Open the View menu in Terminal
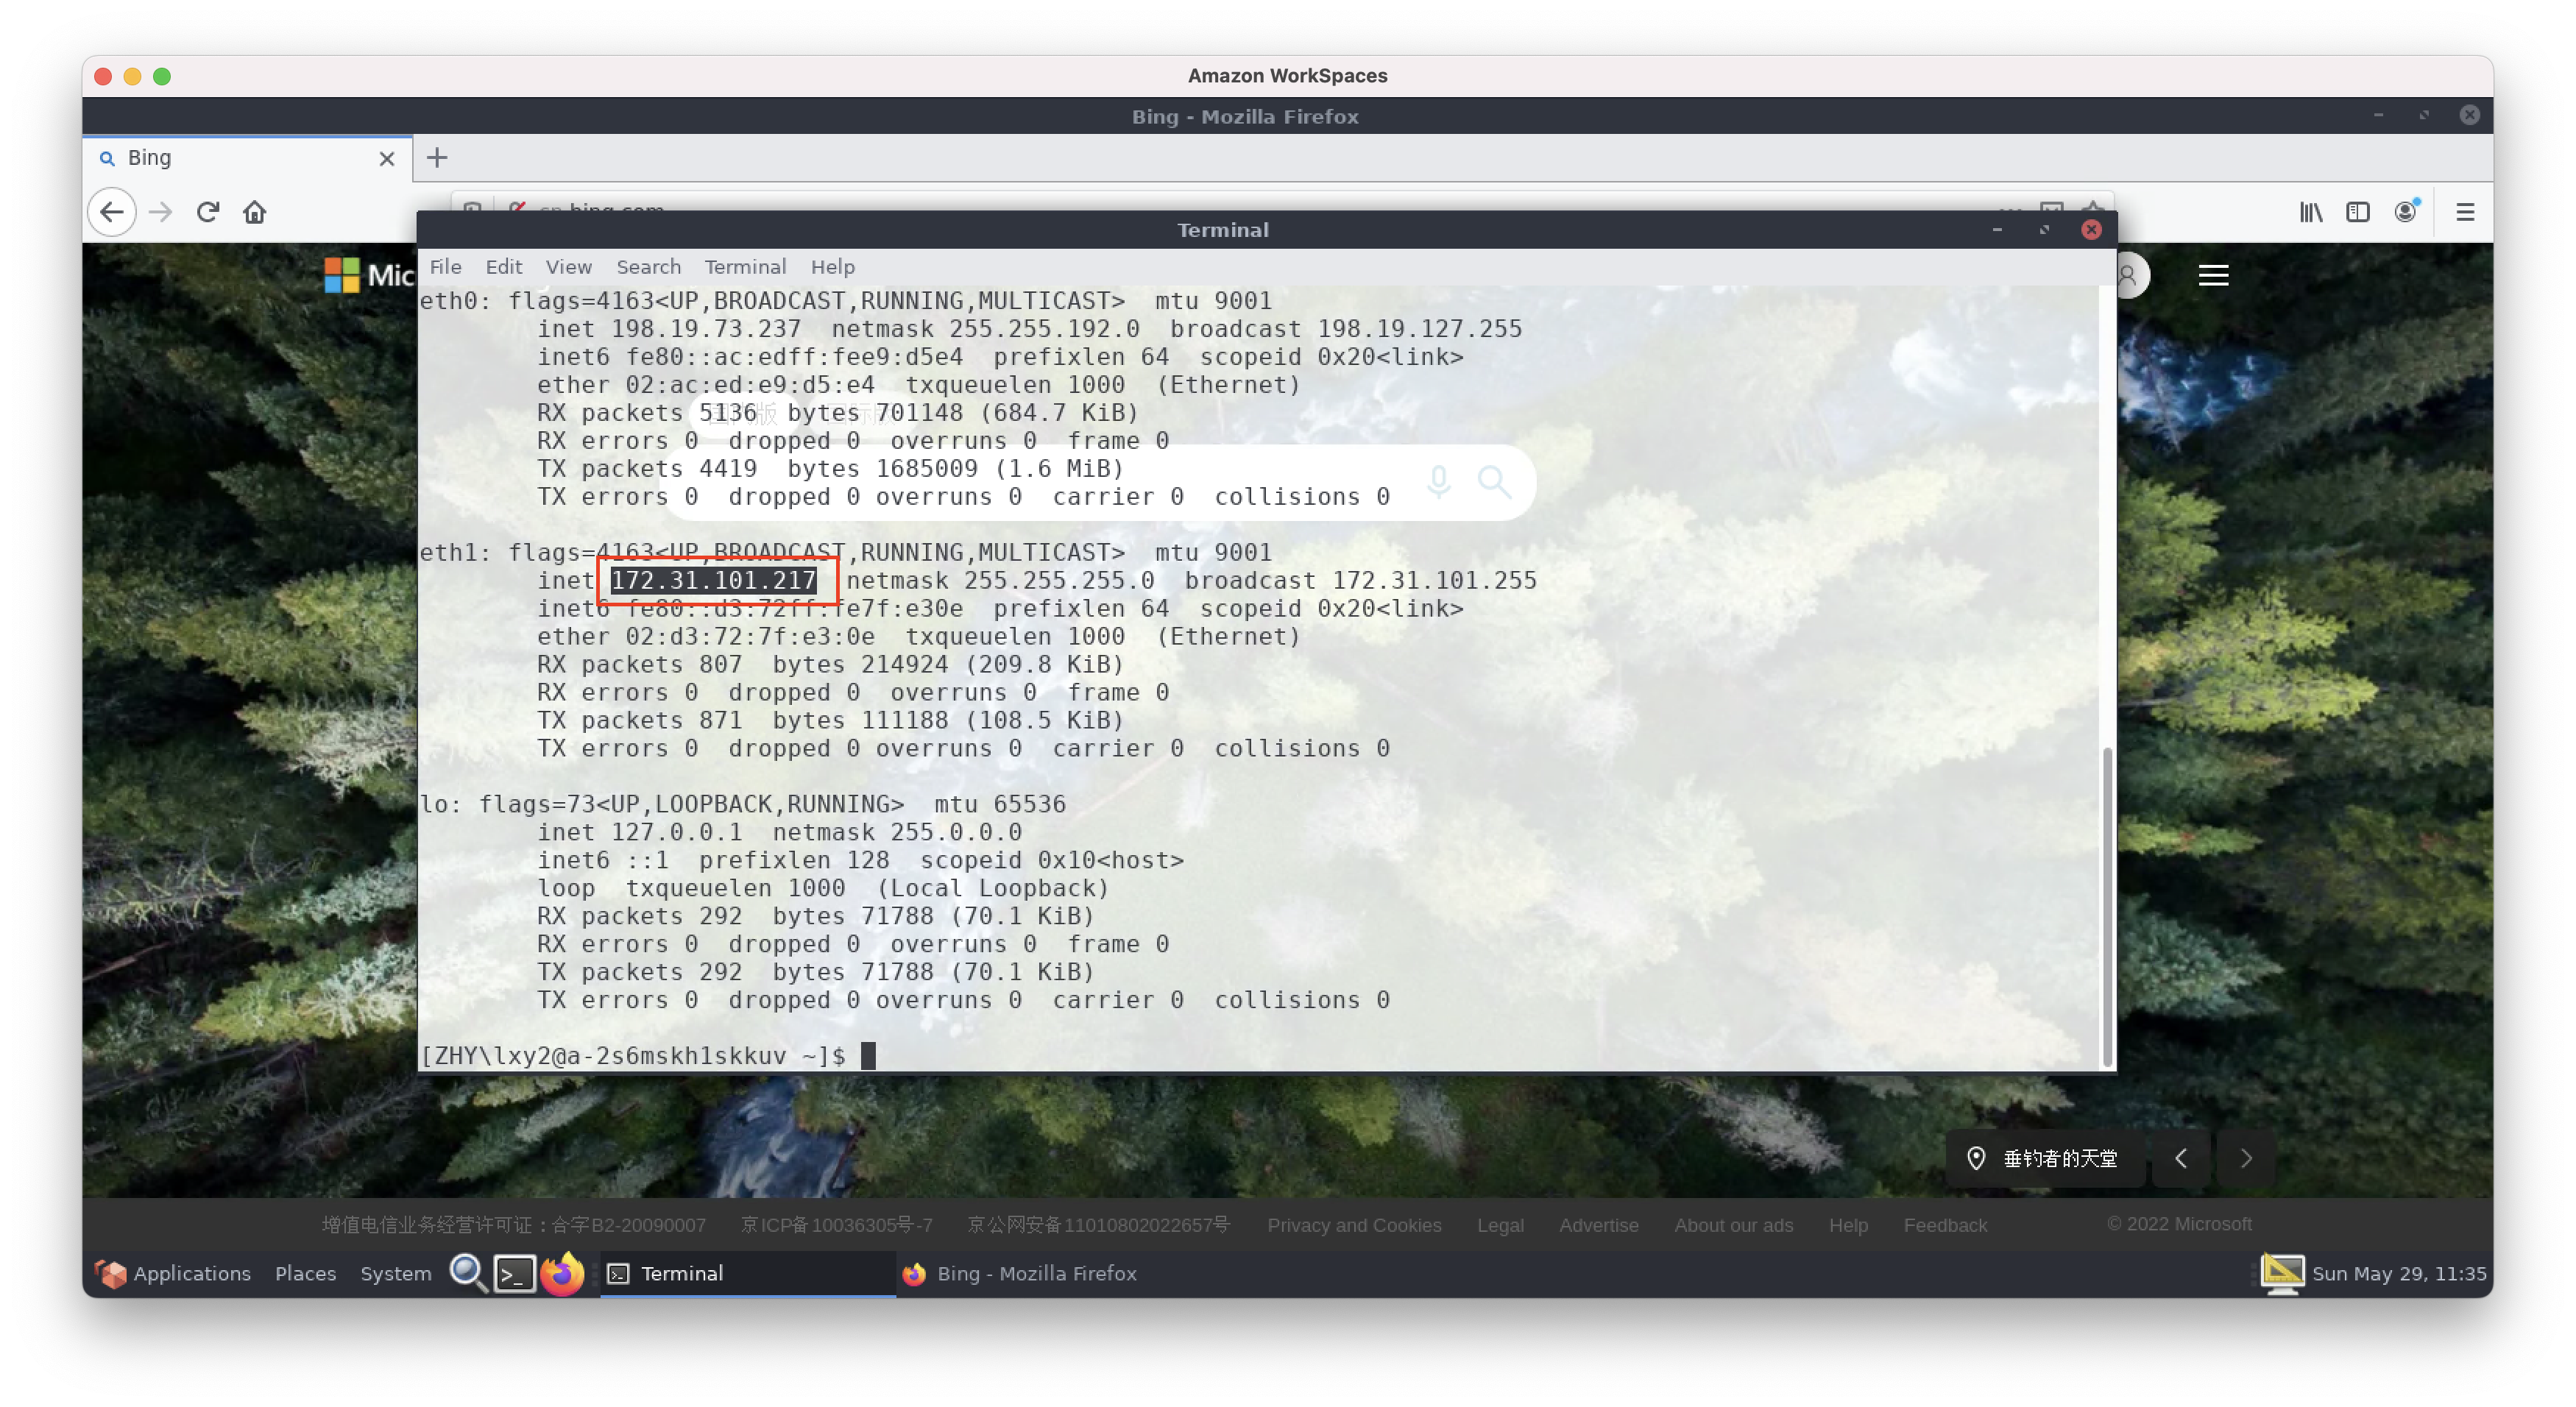 pos(568,267)
